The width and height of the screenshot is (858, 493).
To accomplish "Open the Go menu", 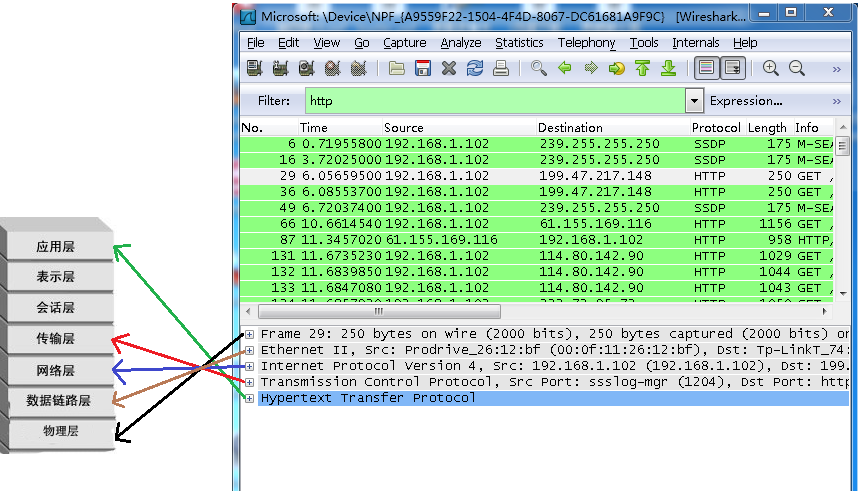I will pyautogui.click(x=362, y=43).
